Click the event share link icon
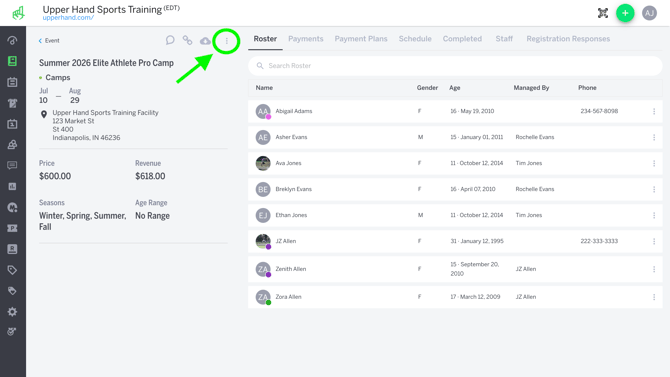The width and height of the screenshot is (670, 377). point(188,40)
